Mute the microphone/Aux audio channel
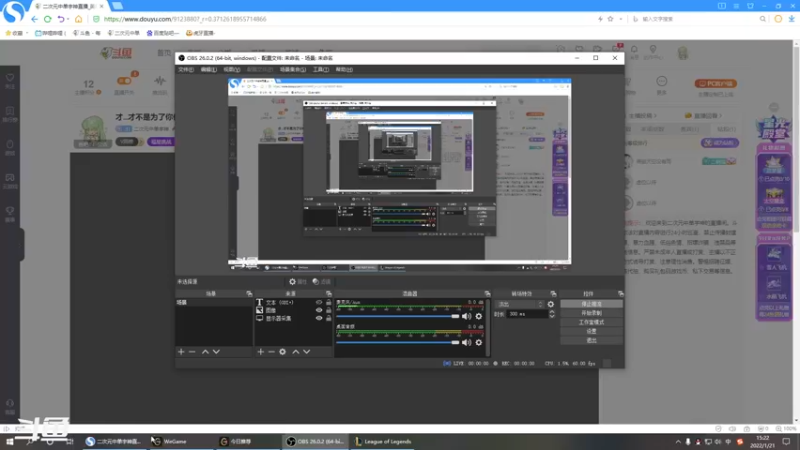The width and height of the screenshot is (800, 450). click(x=466, y=316)
